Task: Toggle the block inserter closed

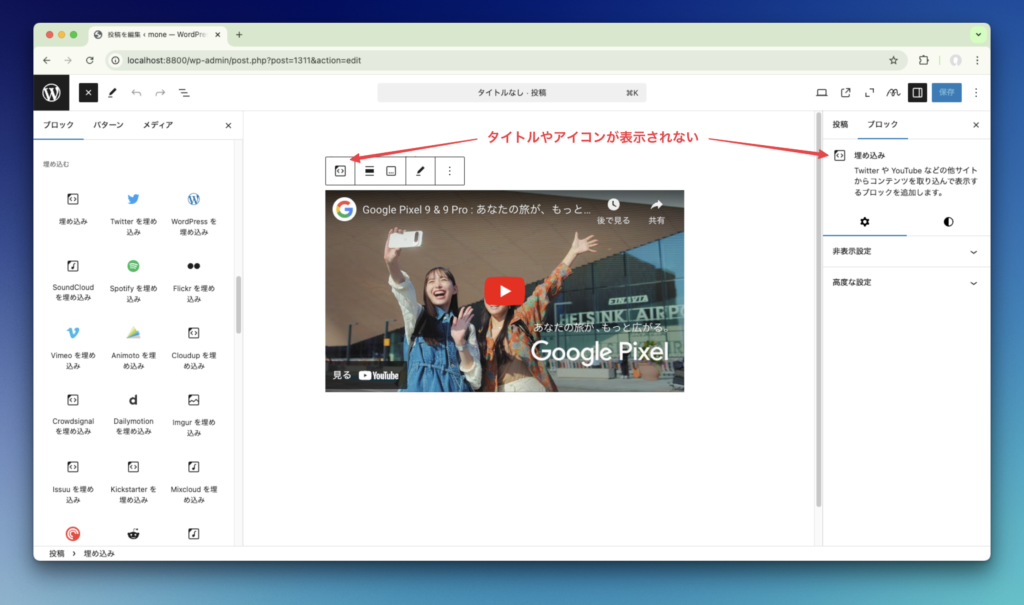Action: click(x=88, y=93)
